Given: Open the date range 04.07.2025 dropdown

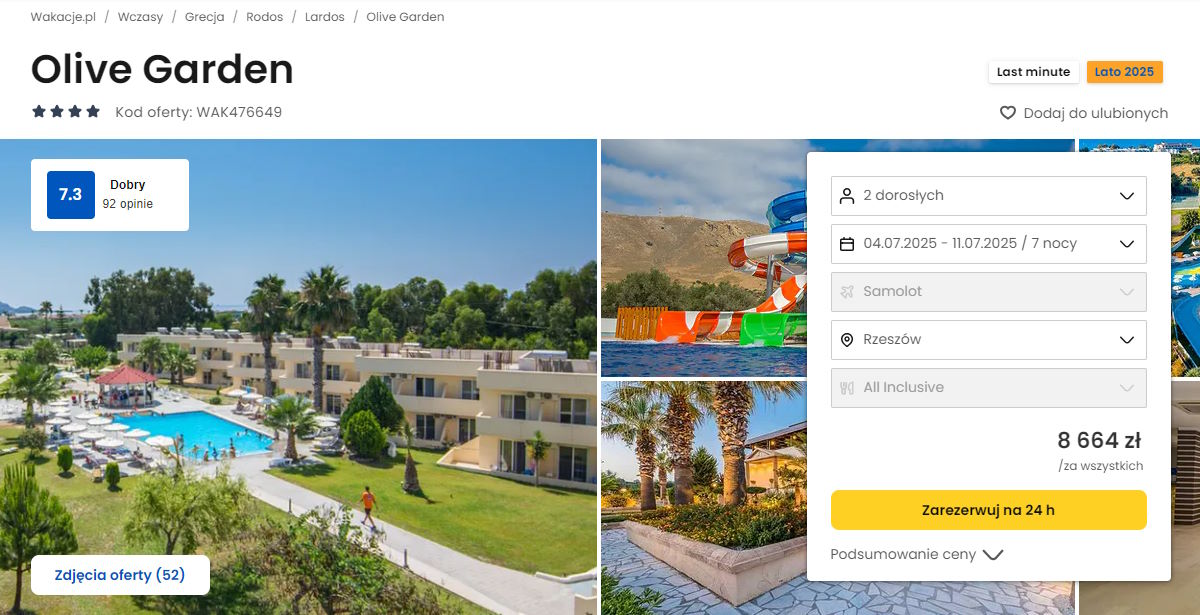Looking at the screenshot, I should pos(988,243).
